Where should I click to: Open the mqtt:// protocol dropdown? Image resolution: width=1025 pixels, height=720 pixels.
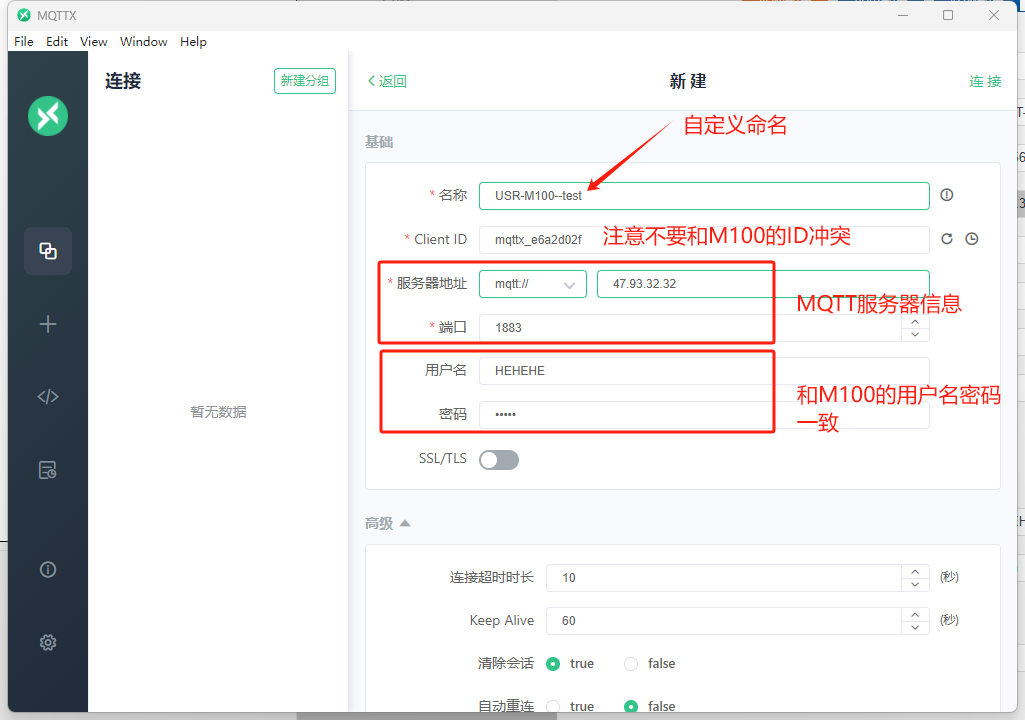click(x=532, y=284)
